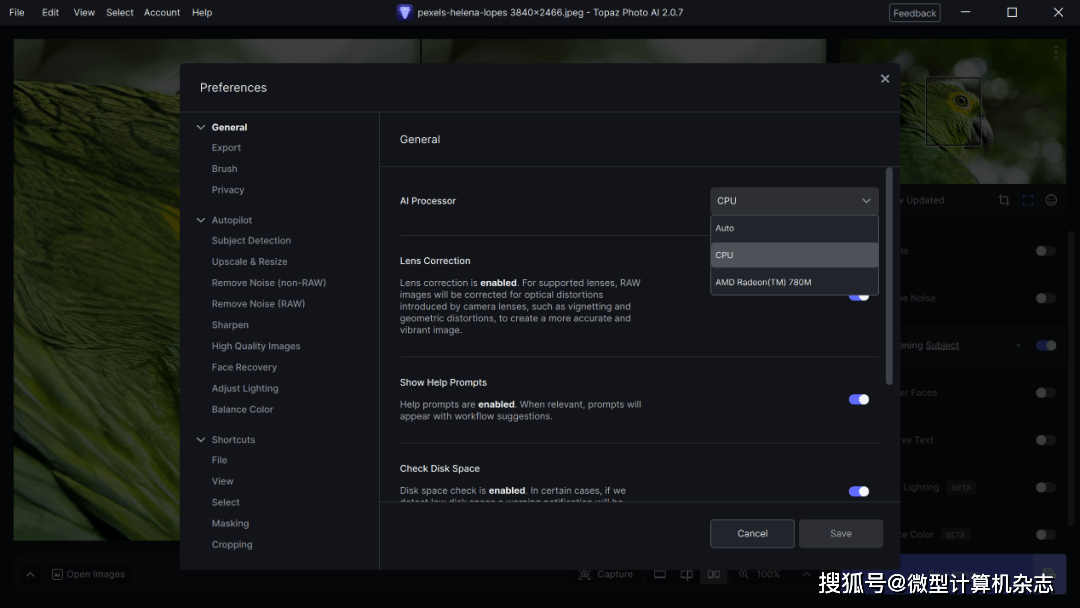Image resolution: width=1080 pixels, height=608 pixels.
Task: Select File item under Shortcuts tree
Action: [x=219, y=460]
